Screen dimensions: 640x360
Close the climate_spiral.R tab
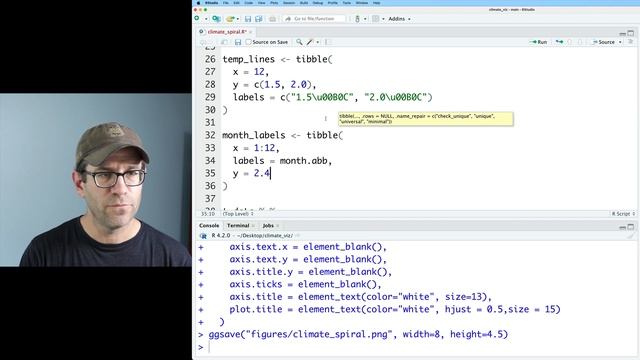click(251, 32)
